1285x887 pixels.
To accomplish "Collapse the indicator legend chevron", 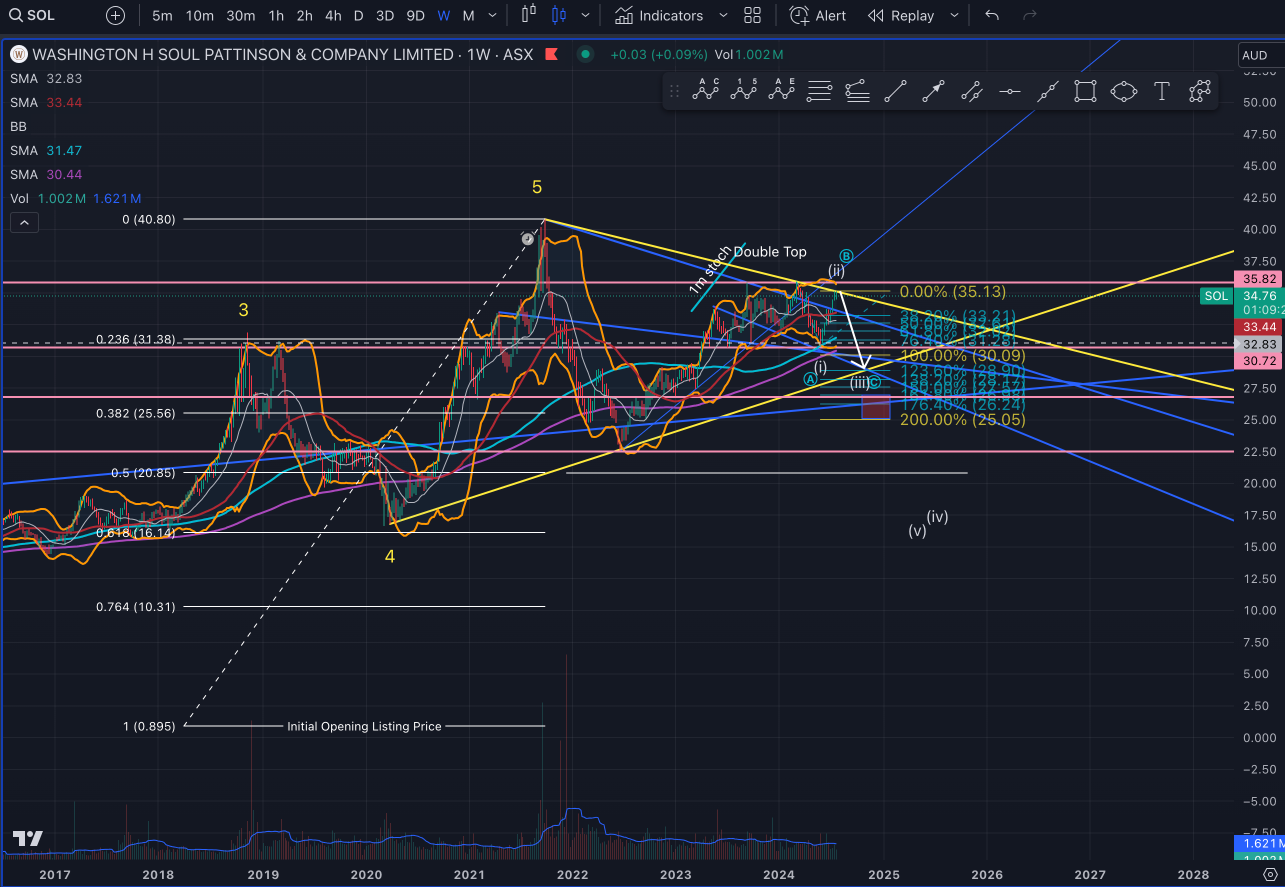I will point(24,223).
